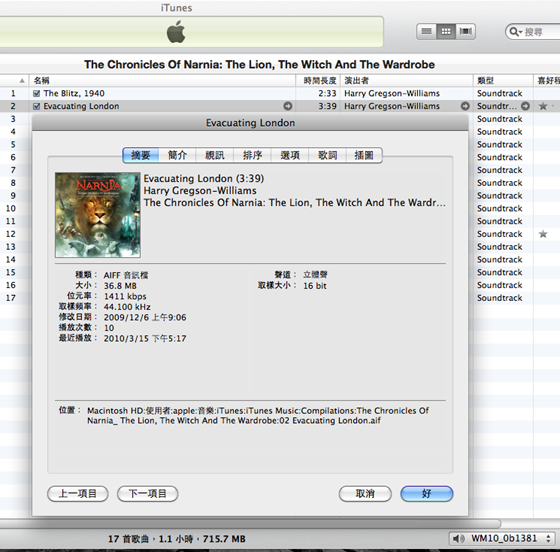This screenshot has height=552, width=560.
Task: Click horizontal scrollbar below the song list
Action: pos(250,523)
